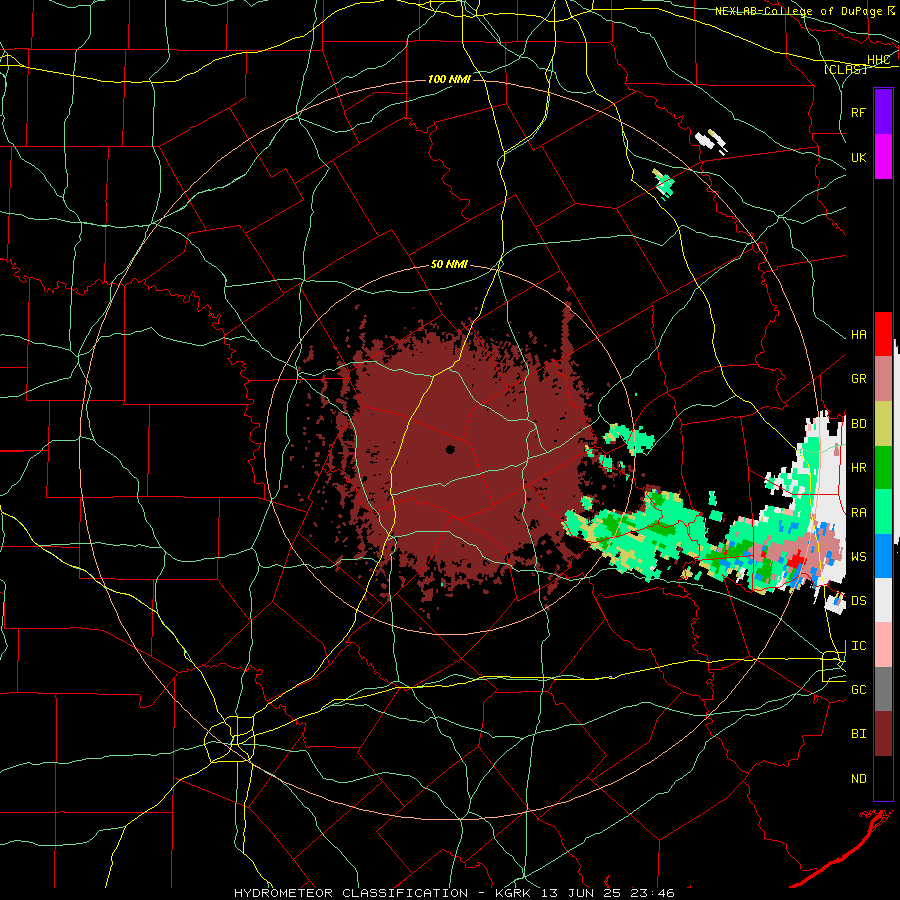Click the RF purple legend swatch
The width and height of the screenshot is (900, 900).
pos(883,112)
